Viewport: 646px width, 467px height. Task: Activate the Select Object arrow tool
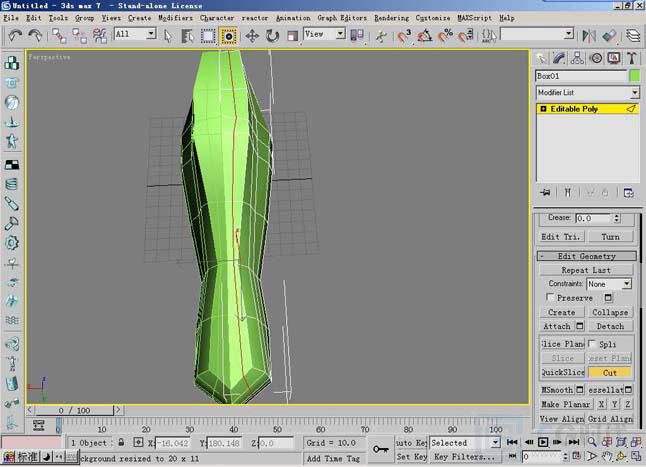[x=167, y=36]
